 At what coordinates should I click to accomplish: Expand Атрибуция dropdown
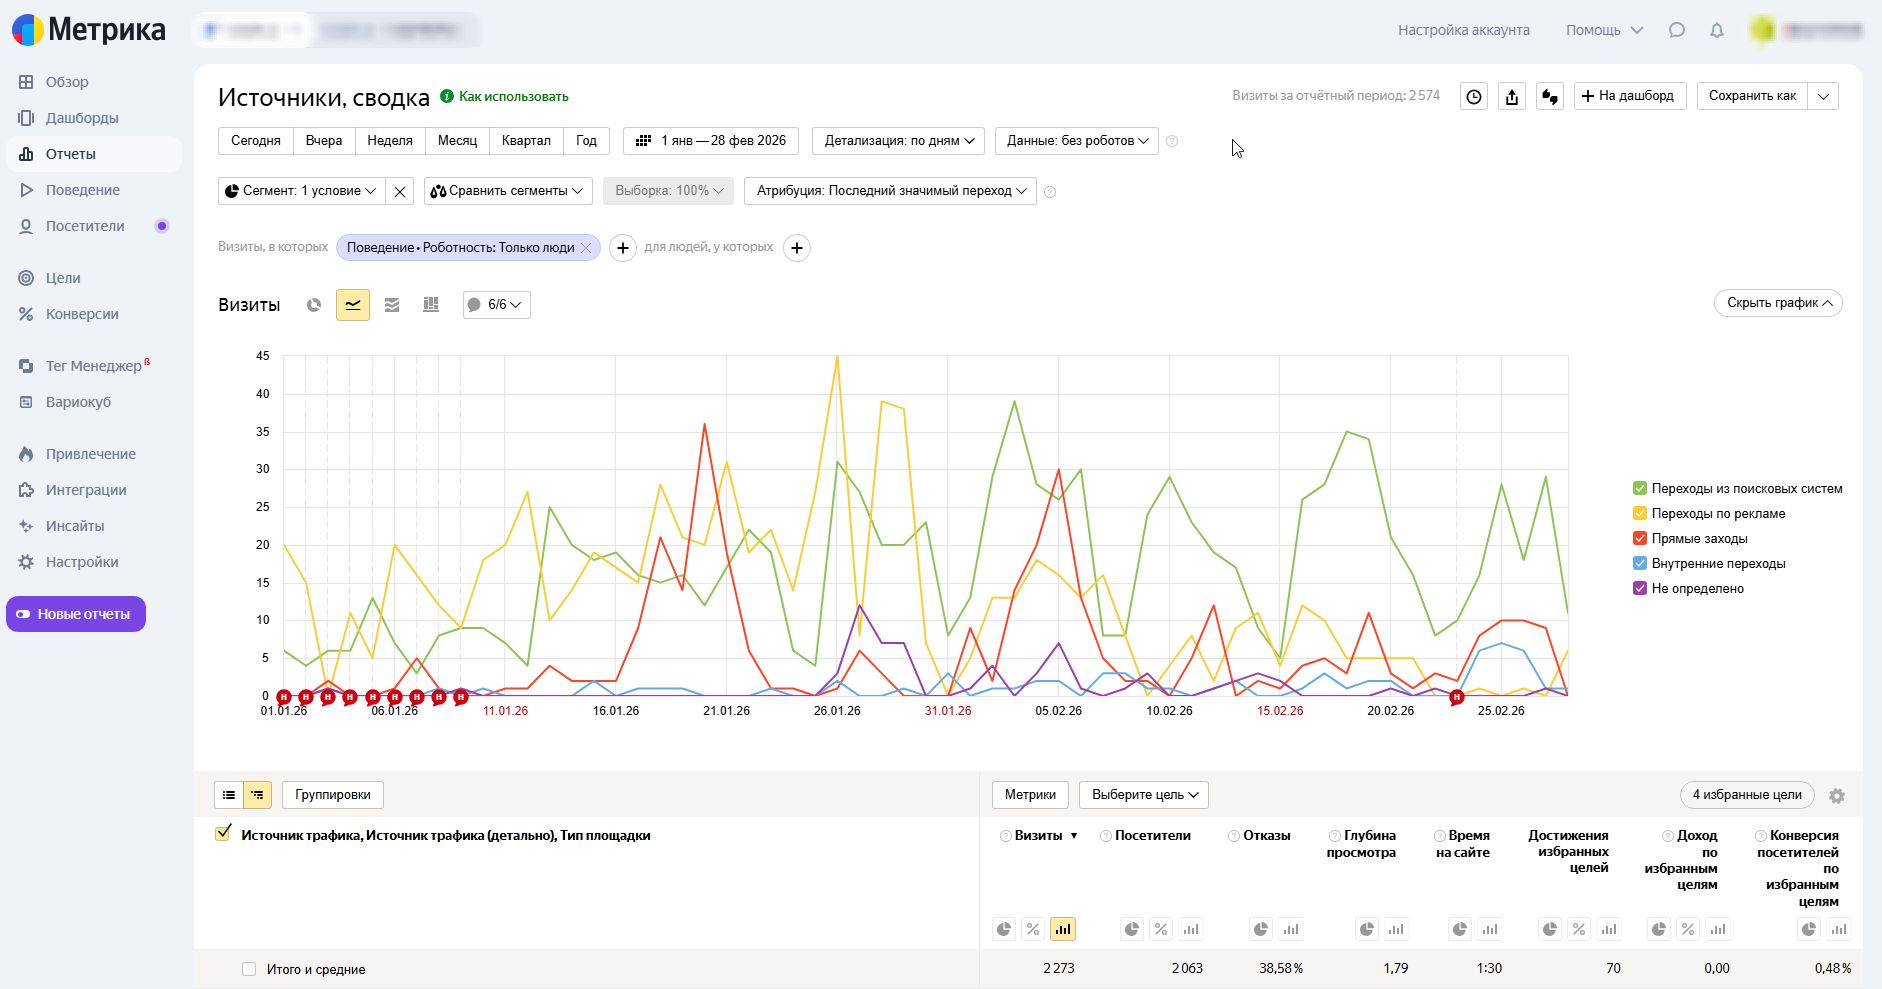pyautogui.click(x=890, y=191)
